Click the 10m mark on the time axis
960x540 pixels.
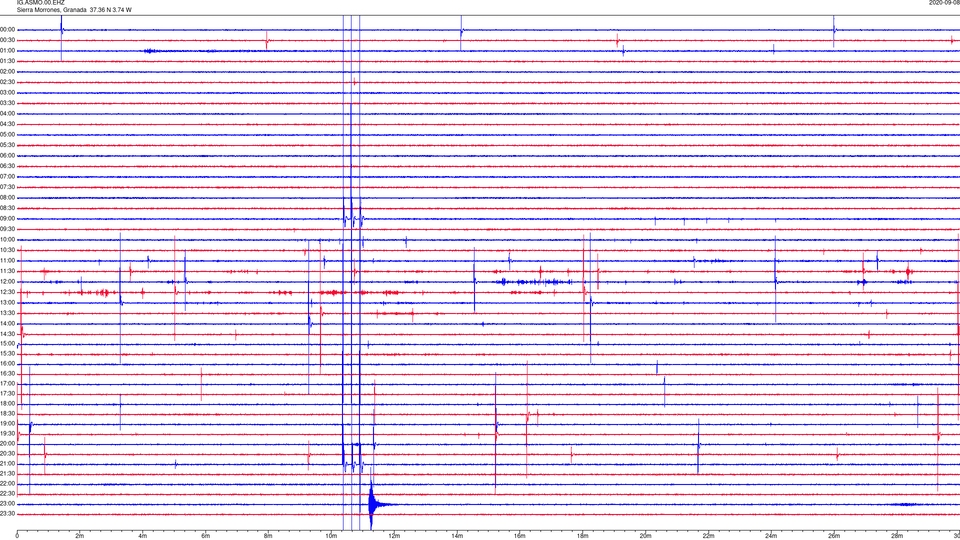tap(331, 536)
